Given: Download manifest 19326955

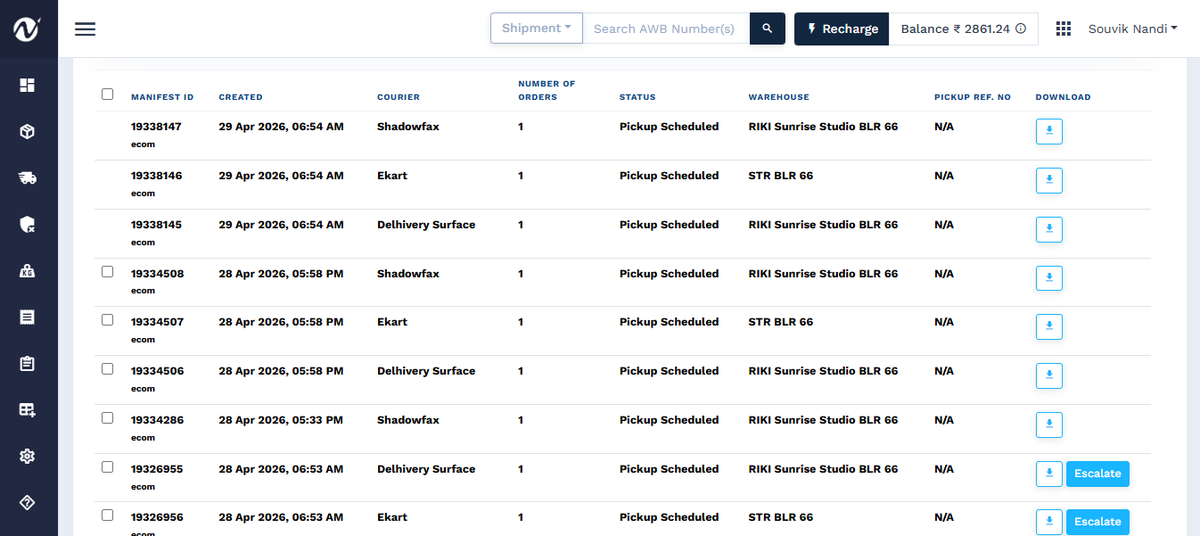Looking at the screenshot, I should pos(1049,474).
